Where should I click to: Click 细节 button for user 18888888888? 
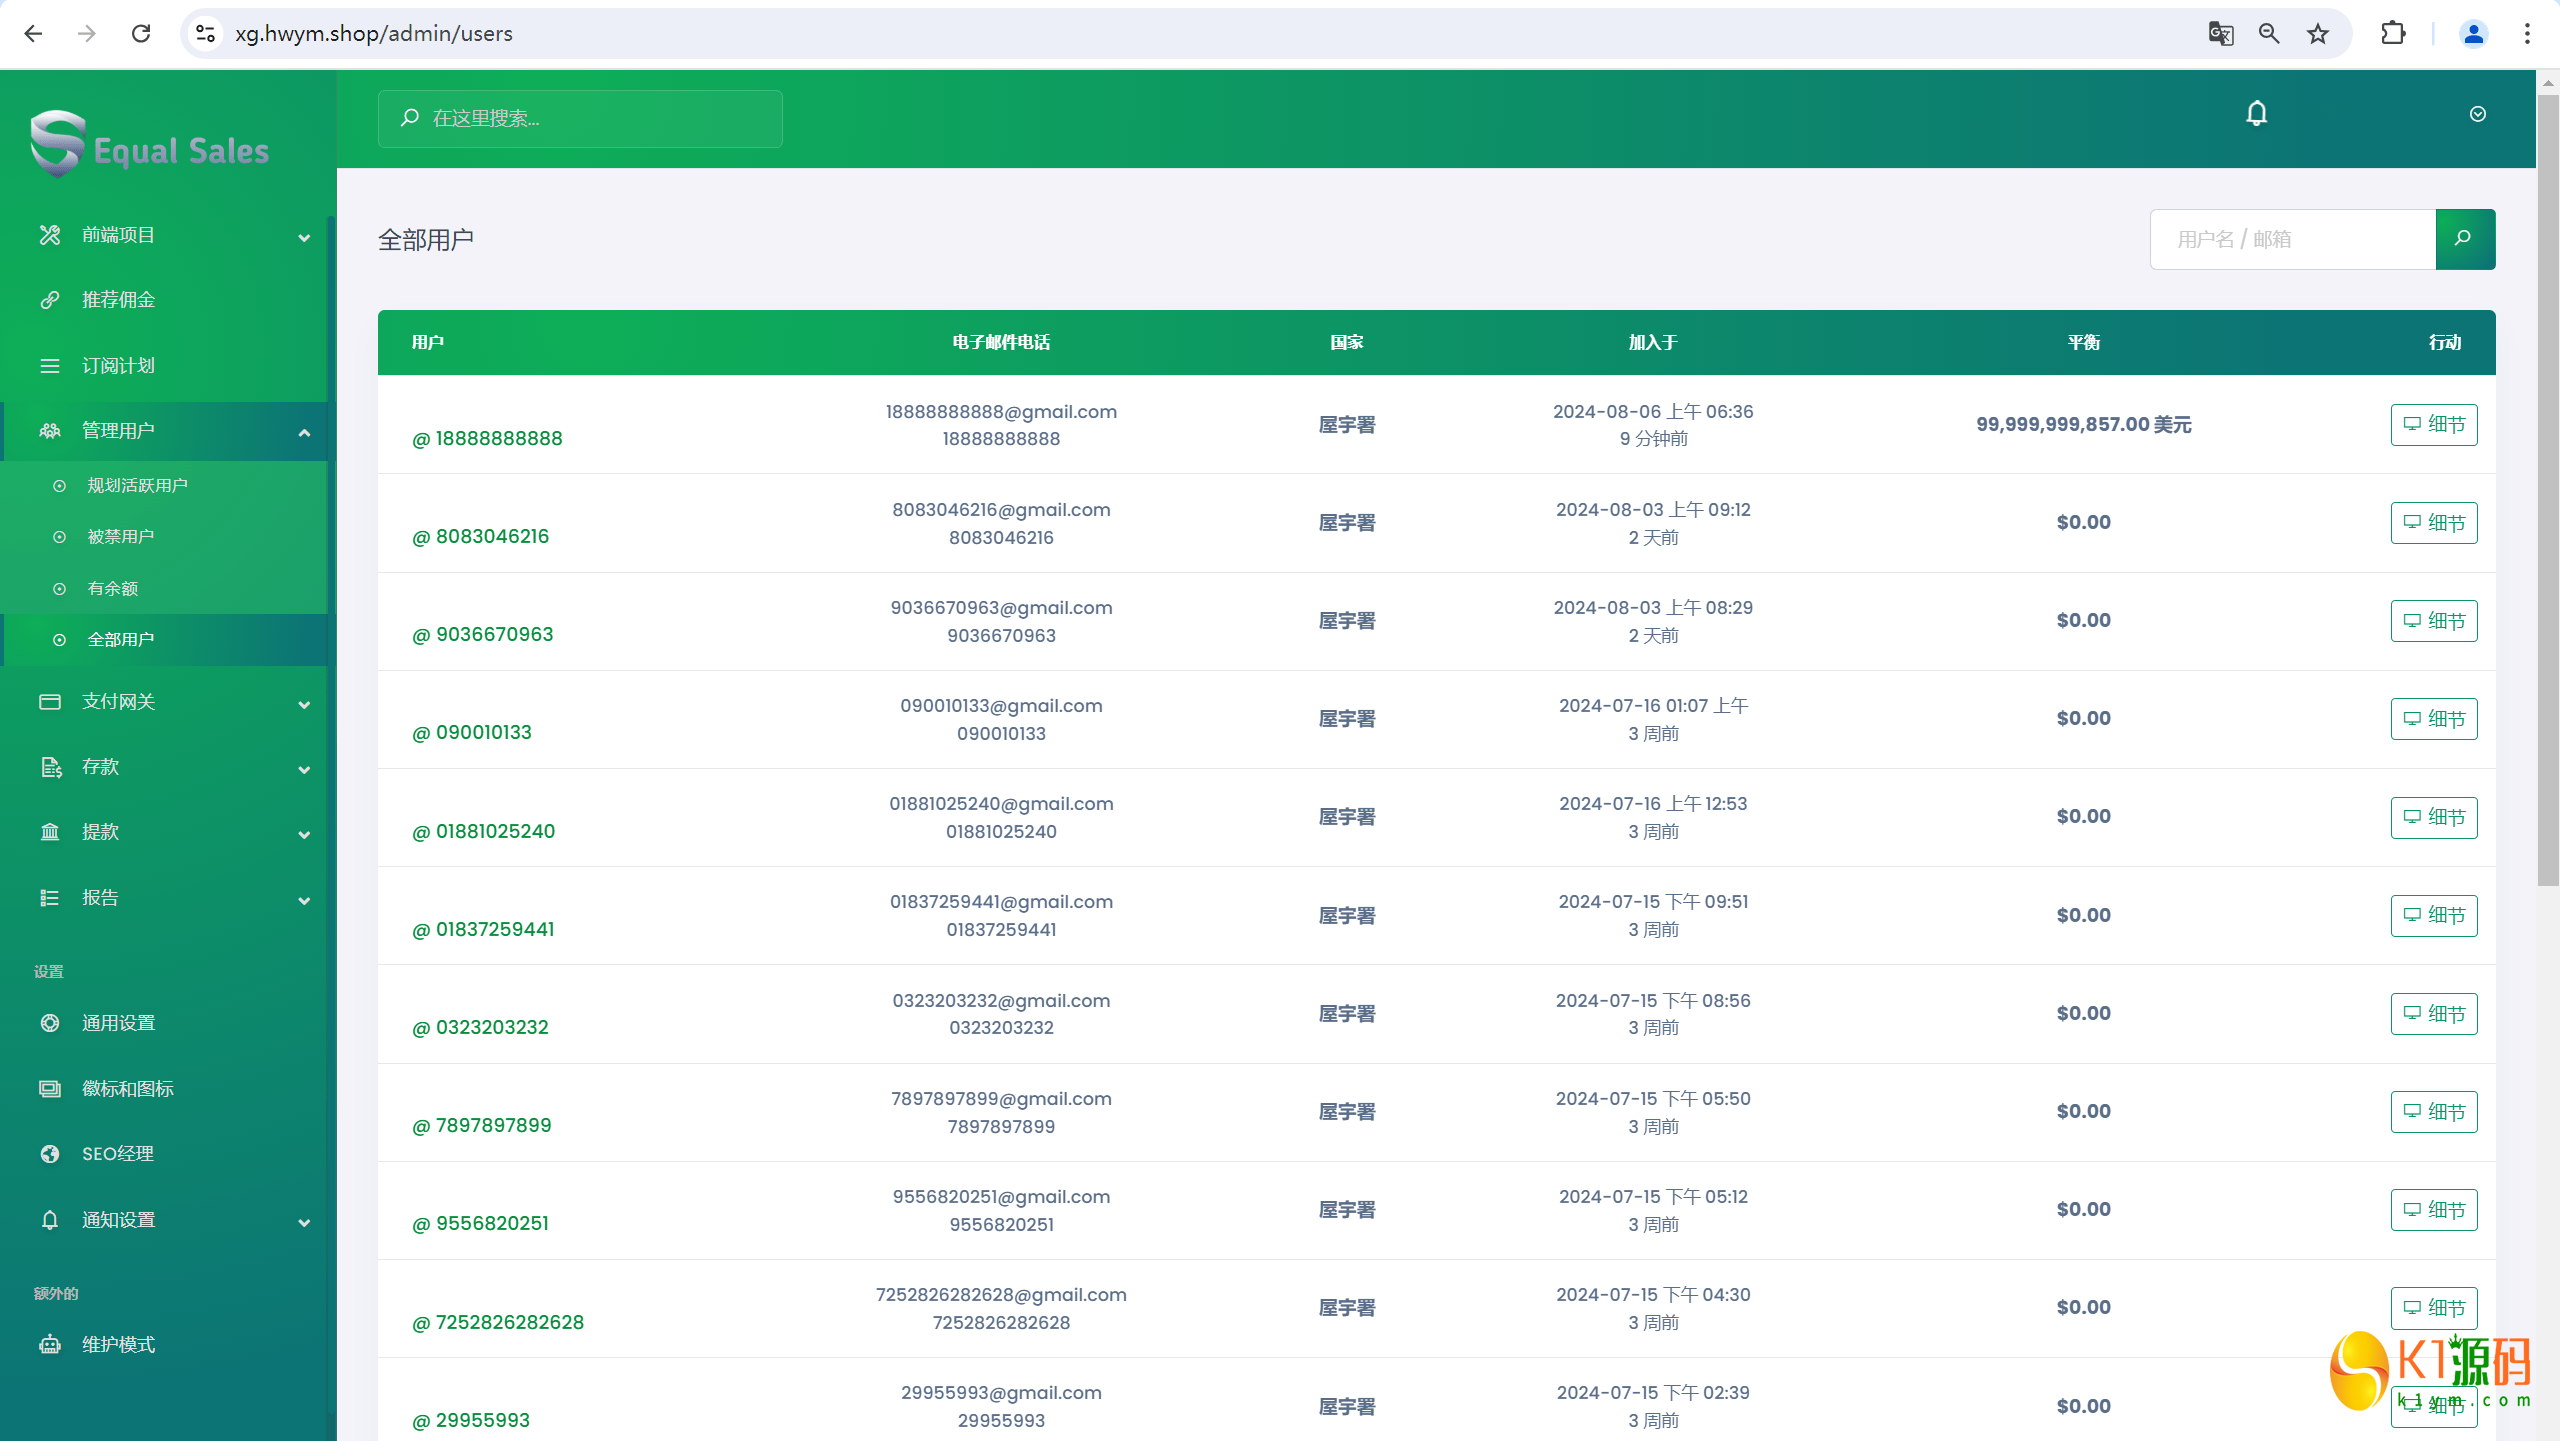click(2434, 425)
